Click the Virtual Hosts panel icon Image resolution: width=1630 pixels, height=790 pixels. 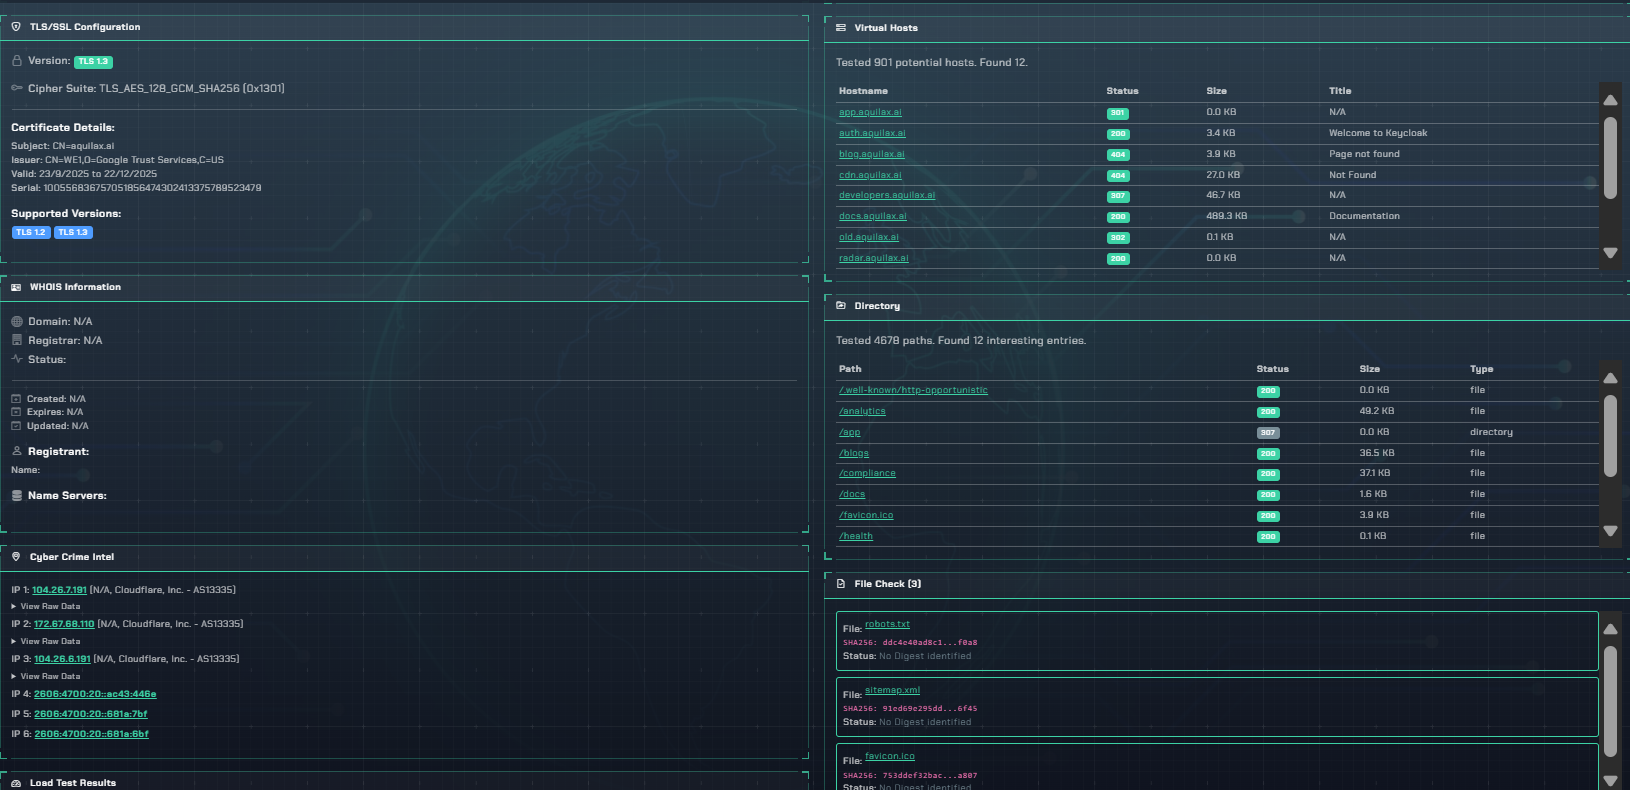(841, 28)
